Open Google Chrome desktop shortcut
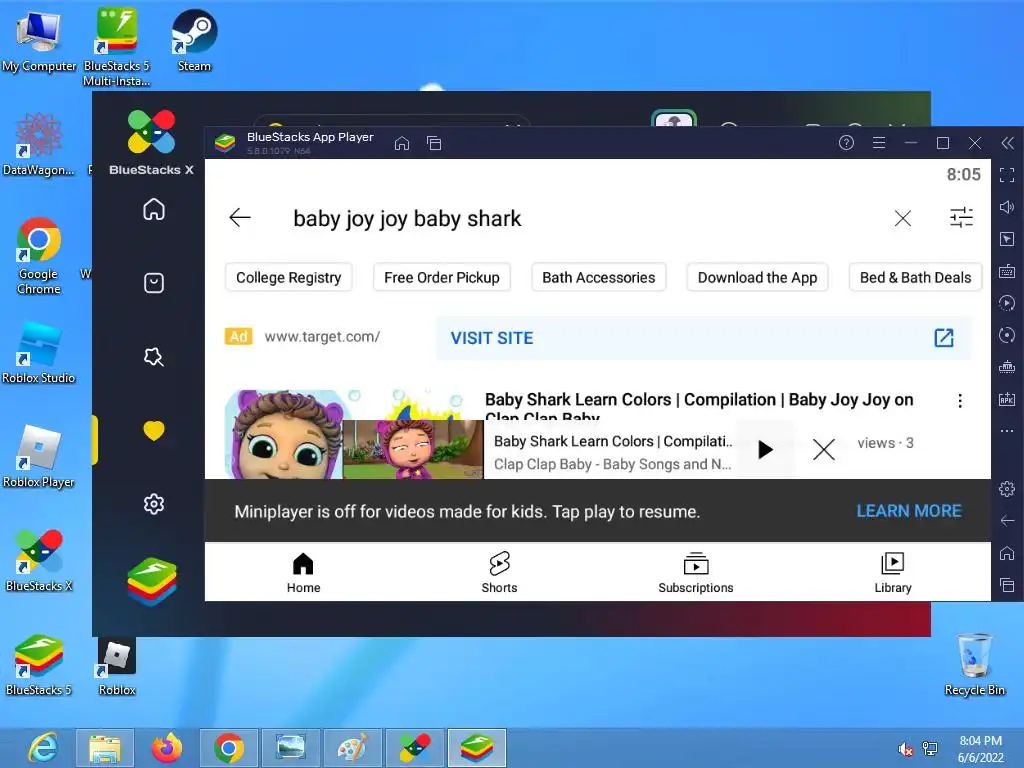The image size is (1024, 768). [39, 256]
